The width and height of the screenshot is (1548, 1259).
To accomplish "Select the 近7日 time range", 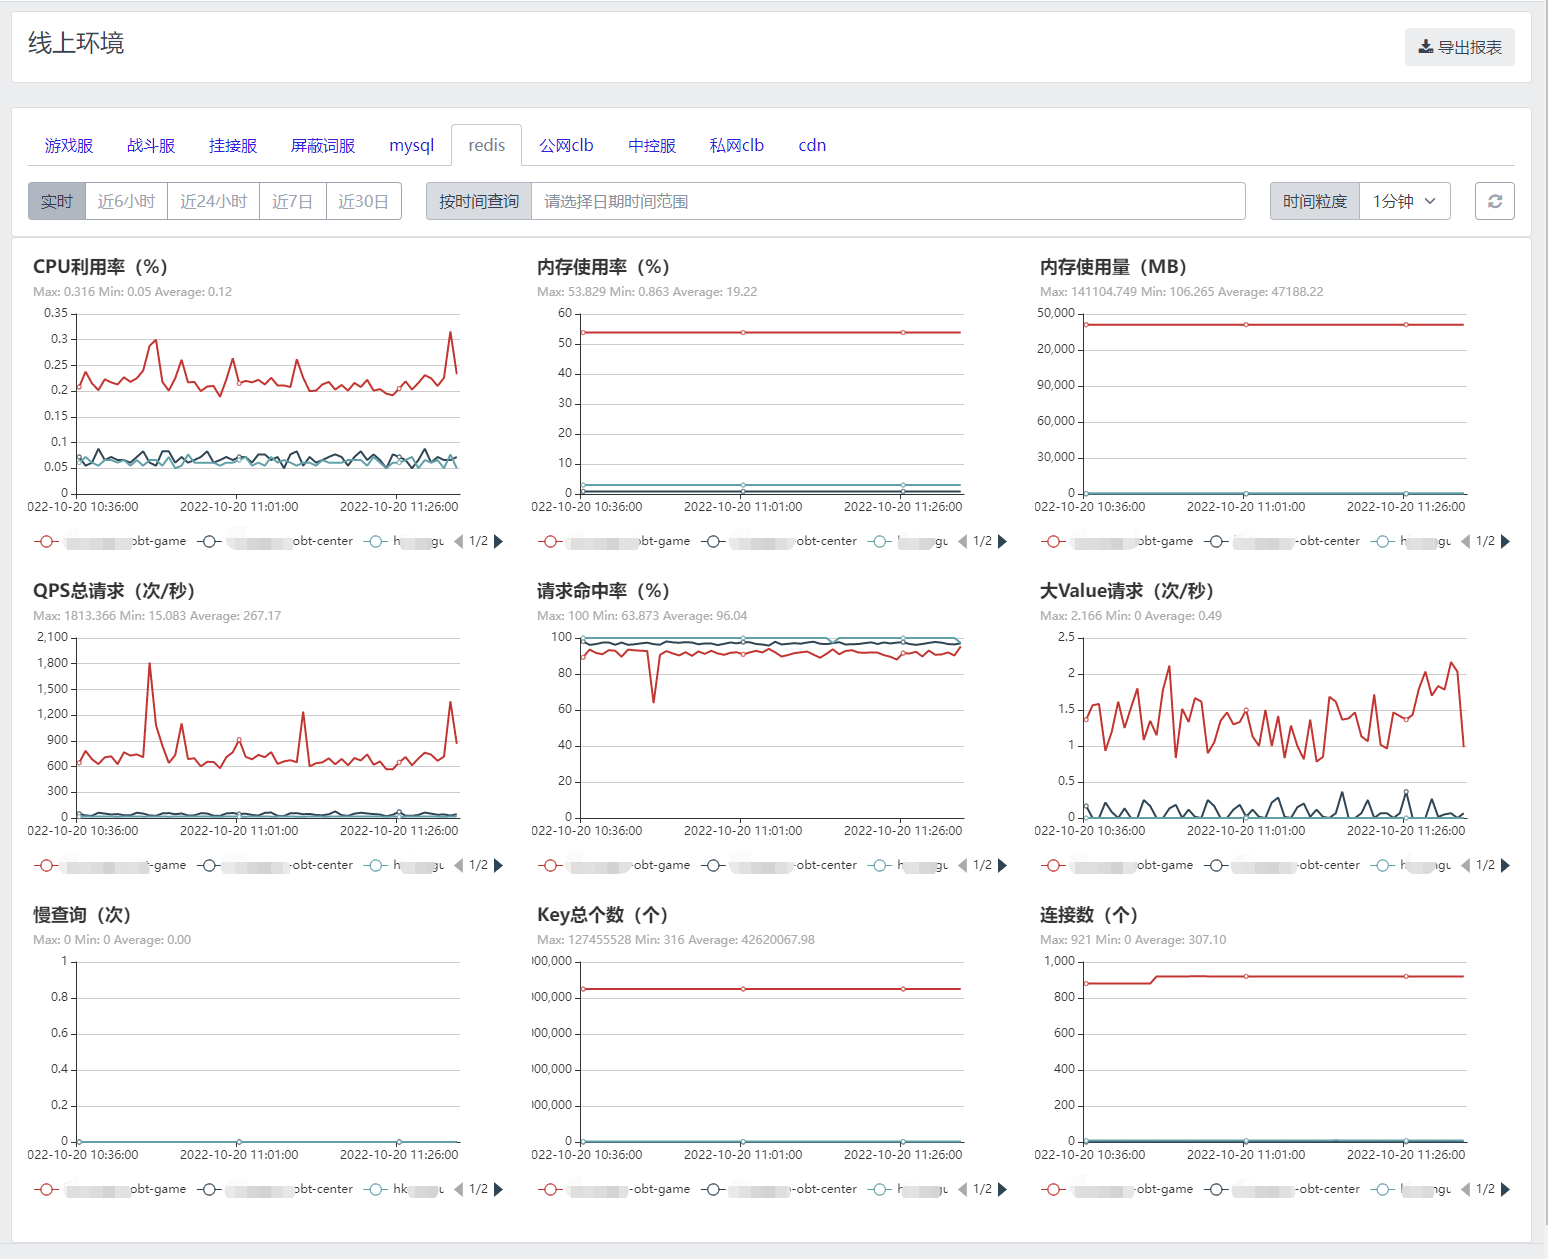I will pos(292,201).
